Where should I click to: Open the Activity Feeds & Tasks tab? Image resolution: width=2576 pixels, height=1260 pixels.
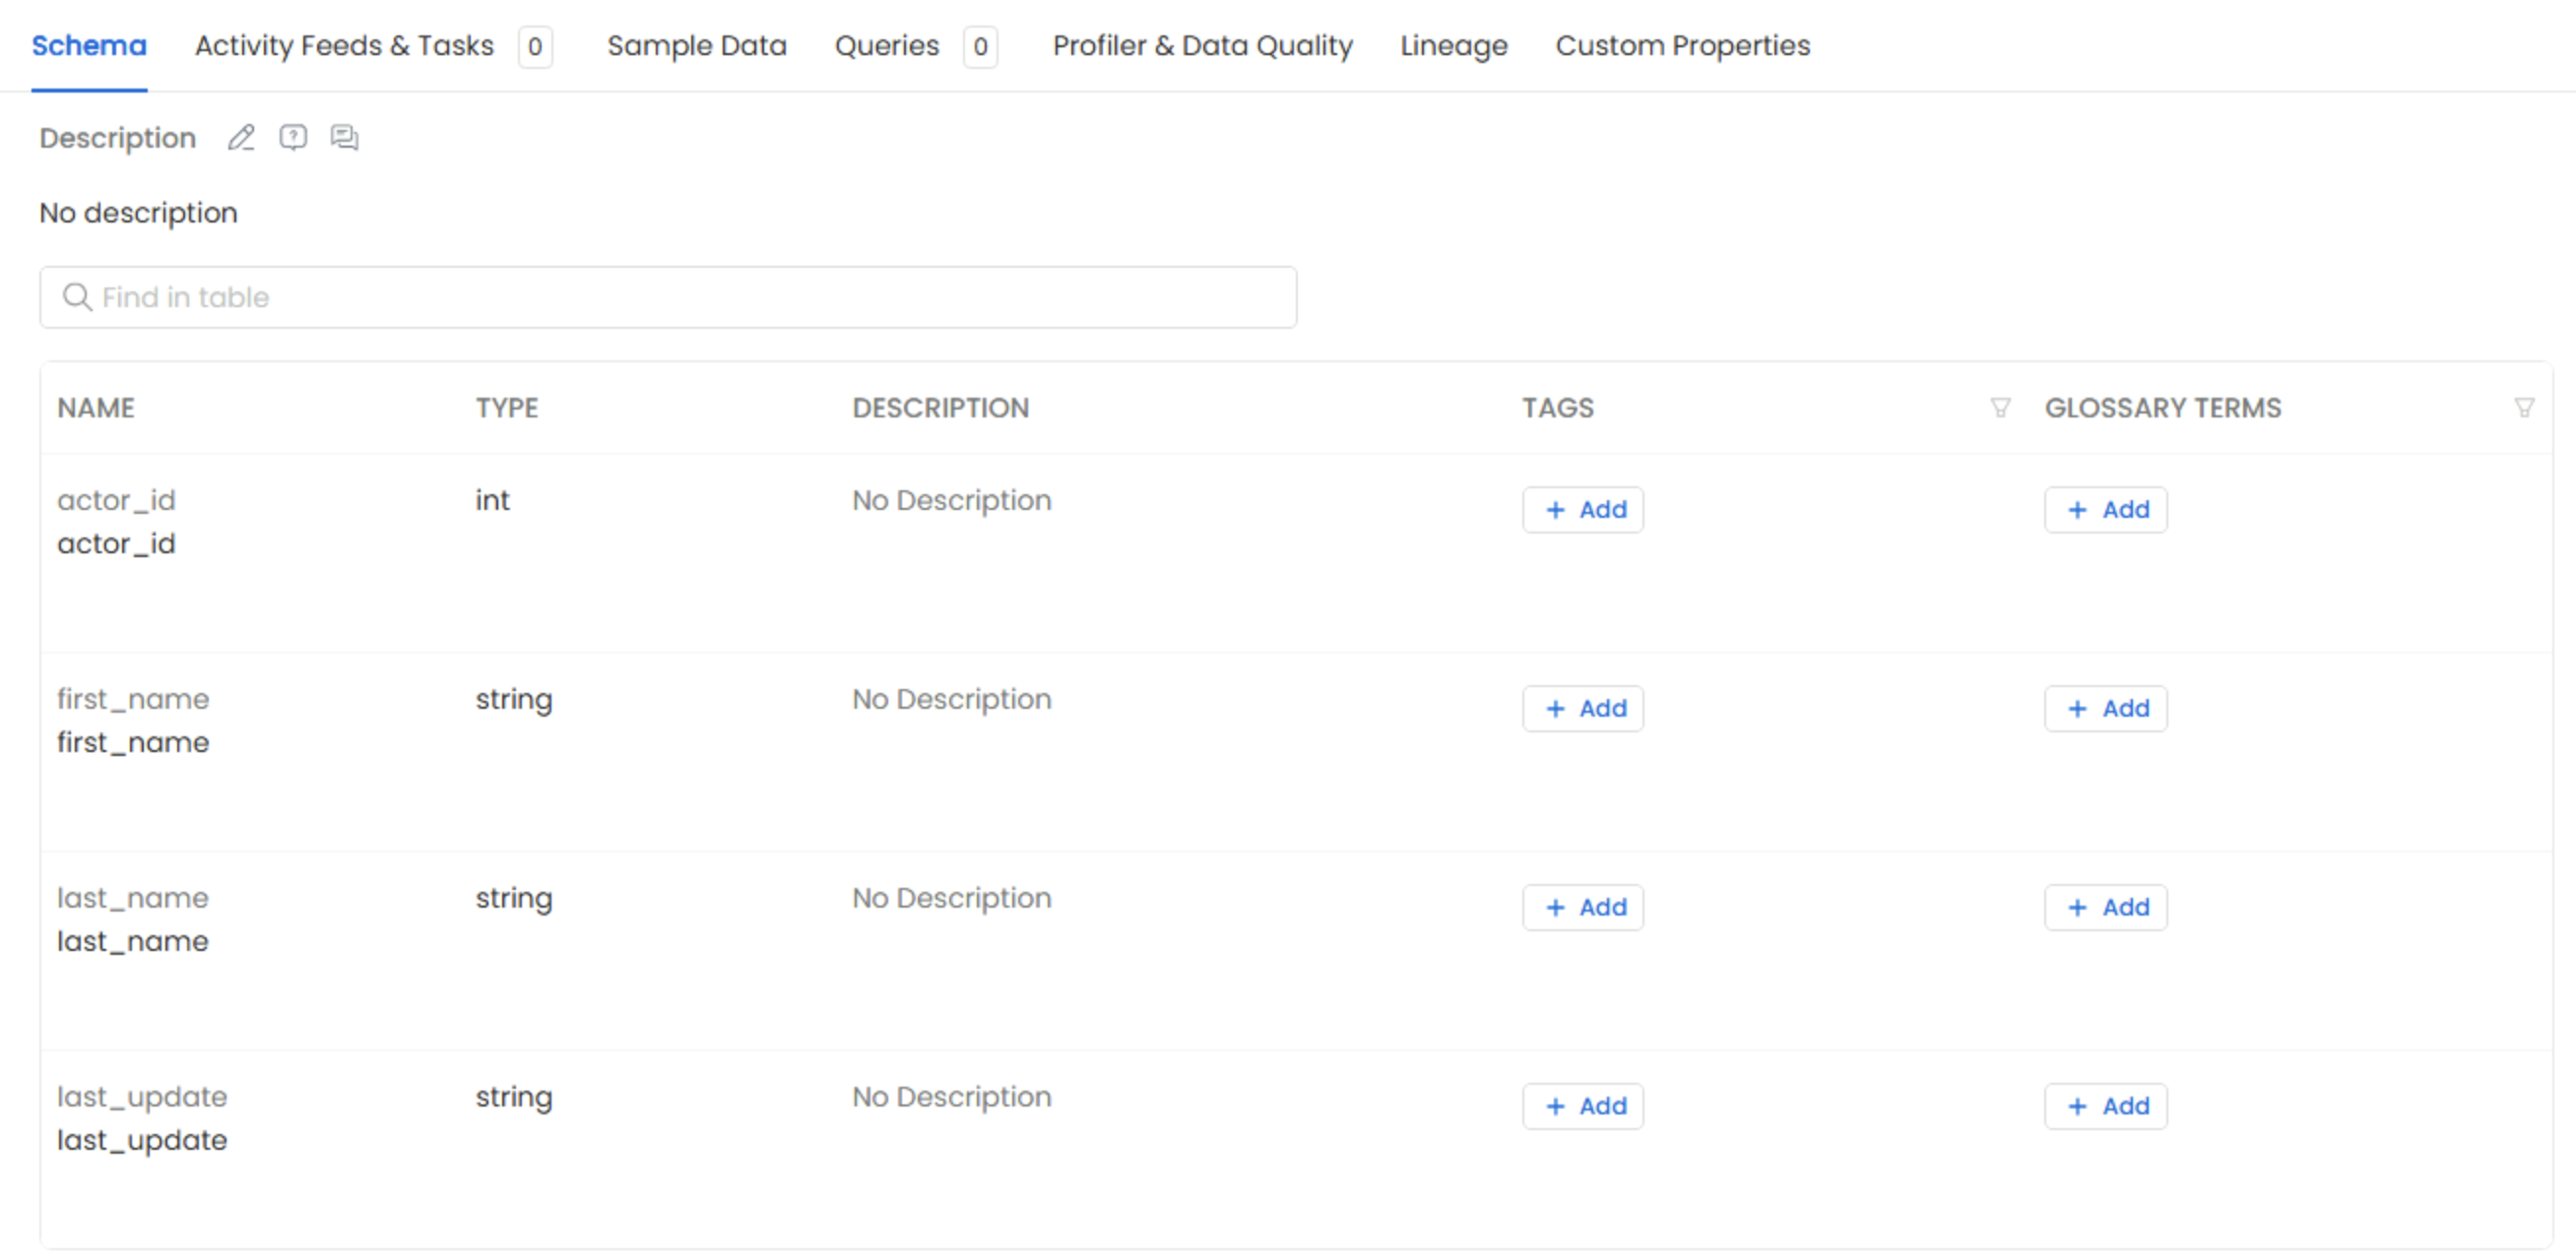[344, 46]
